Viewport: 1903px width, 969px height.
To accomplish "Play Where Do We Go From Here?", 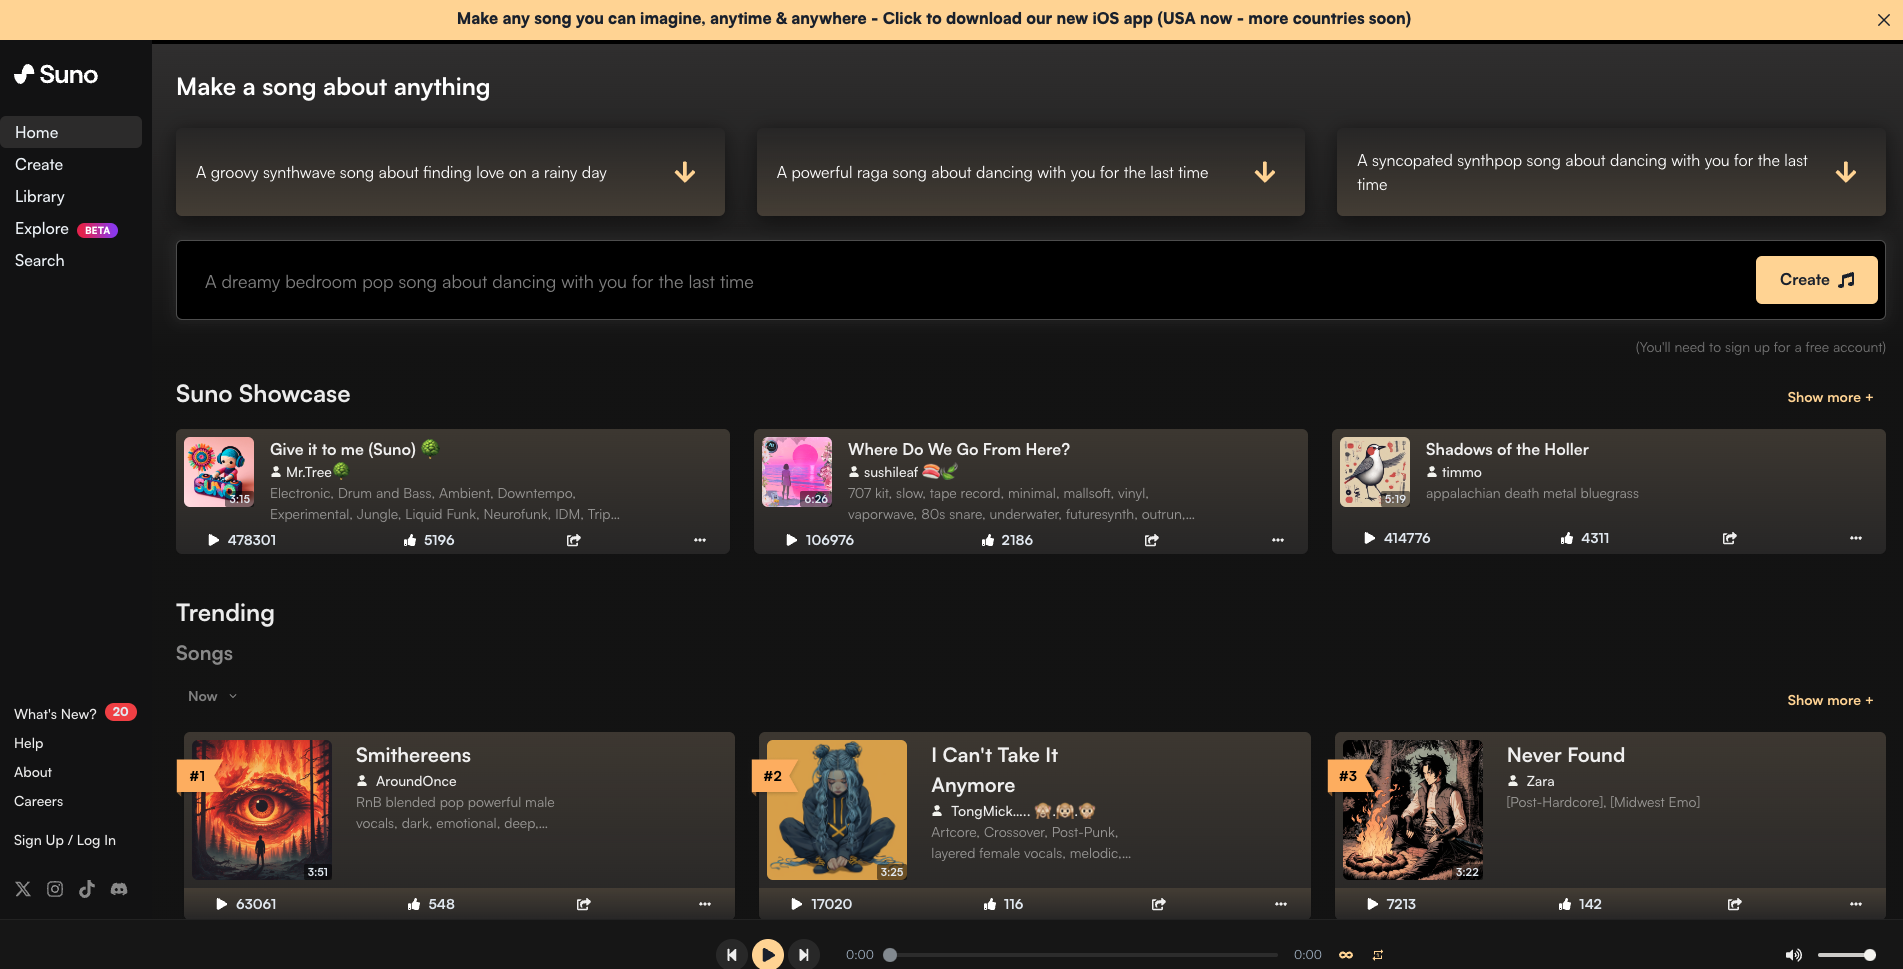I will coord(791,540).
